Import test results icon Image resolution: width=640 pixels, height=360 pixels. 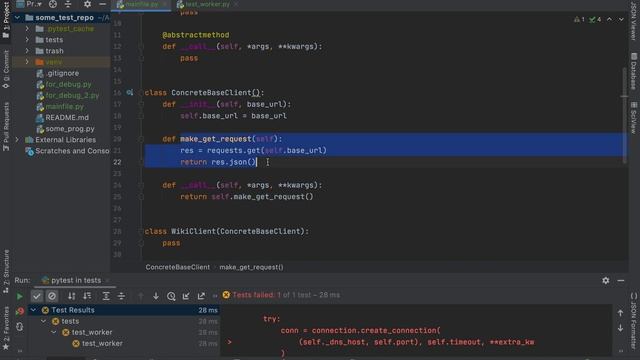186,296
